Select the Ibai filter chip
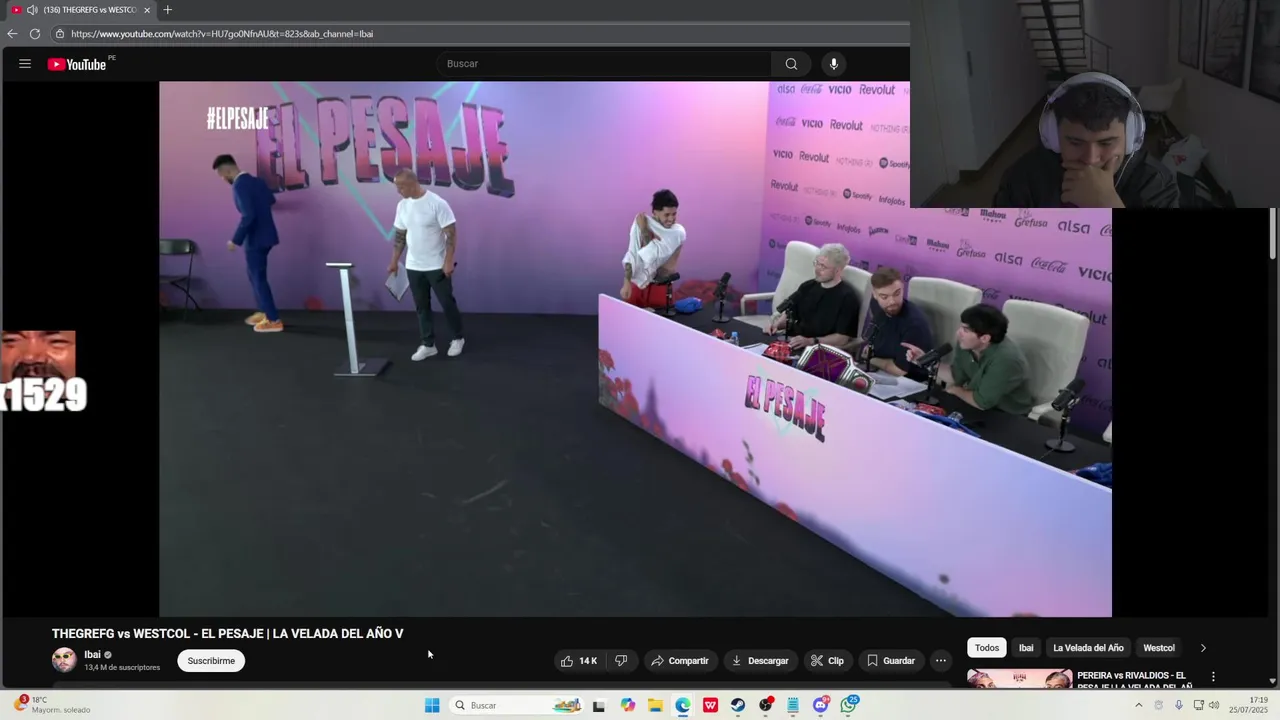 (x=1026, y=648)
